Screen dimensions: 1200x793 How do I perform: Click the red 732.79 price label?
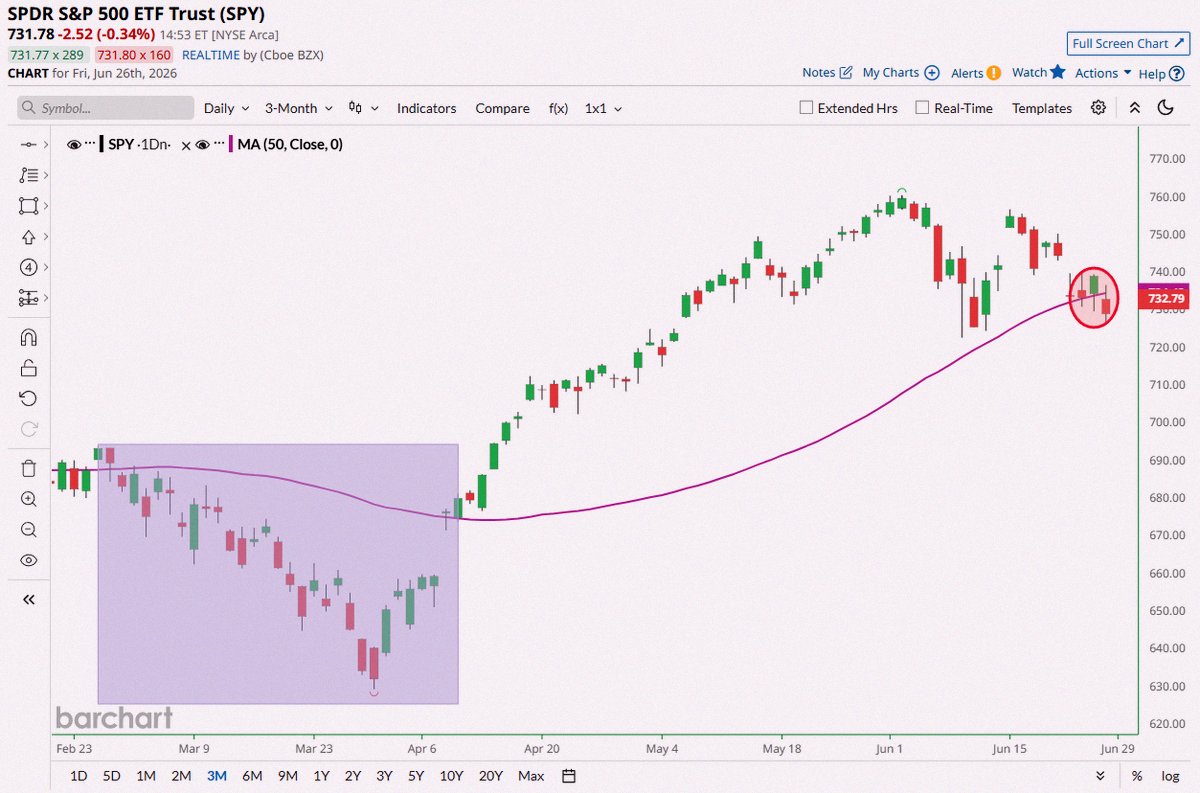[1166, 299]
